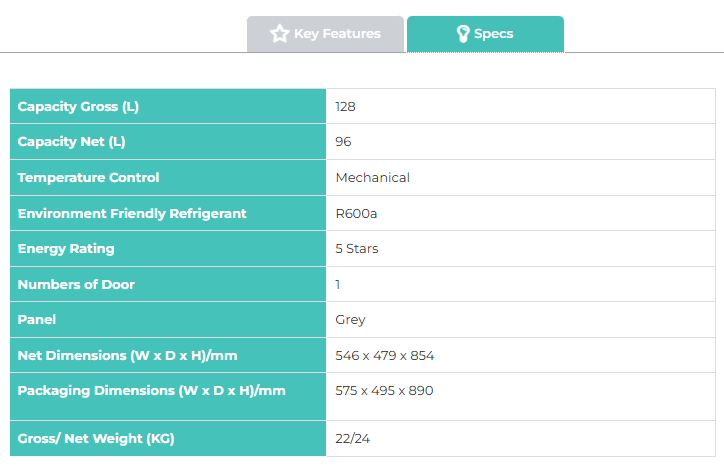Click the Packaging Dimensions row header
Viewport: 724px width, 467px height.
168,397
